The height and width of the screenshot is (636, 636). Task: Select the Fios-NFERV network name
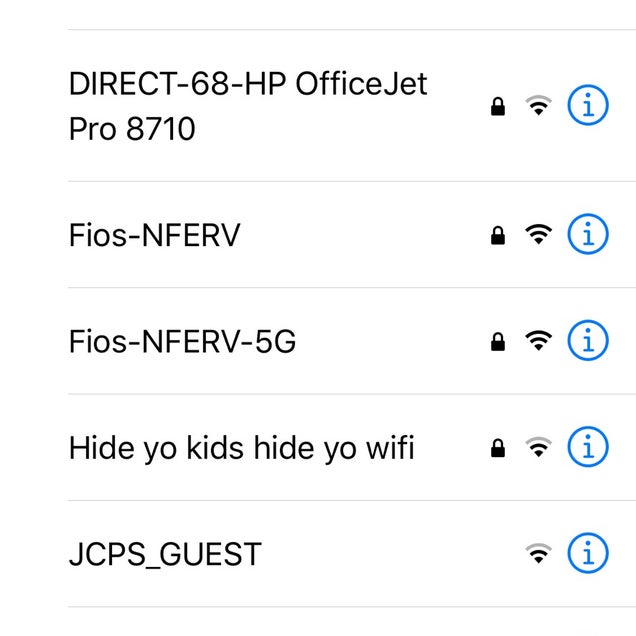coord(155,235)
